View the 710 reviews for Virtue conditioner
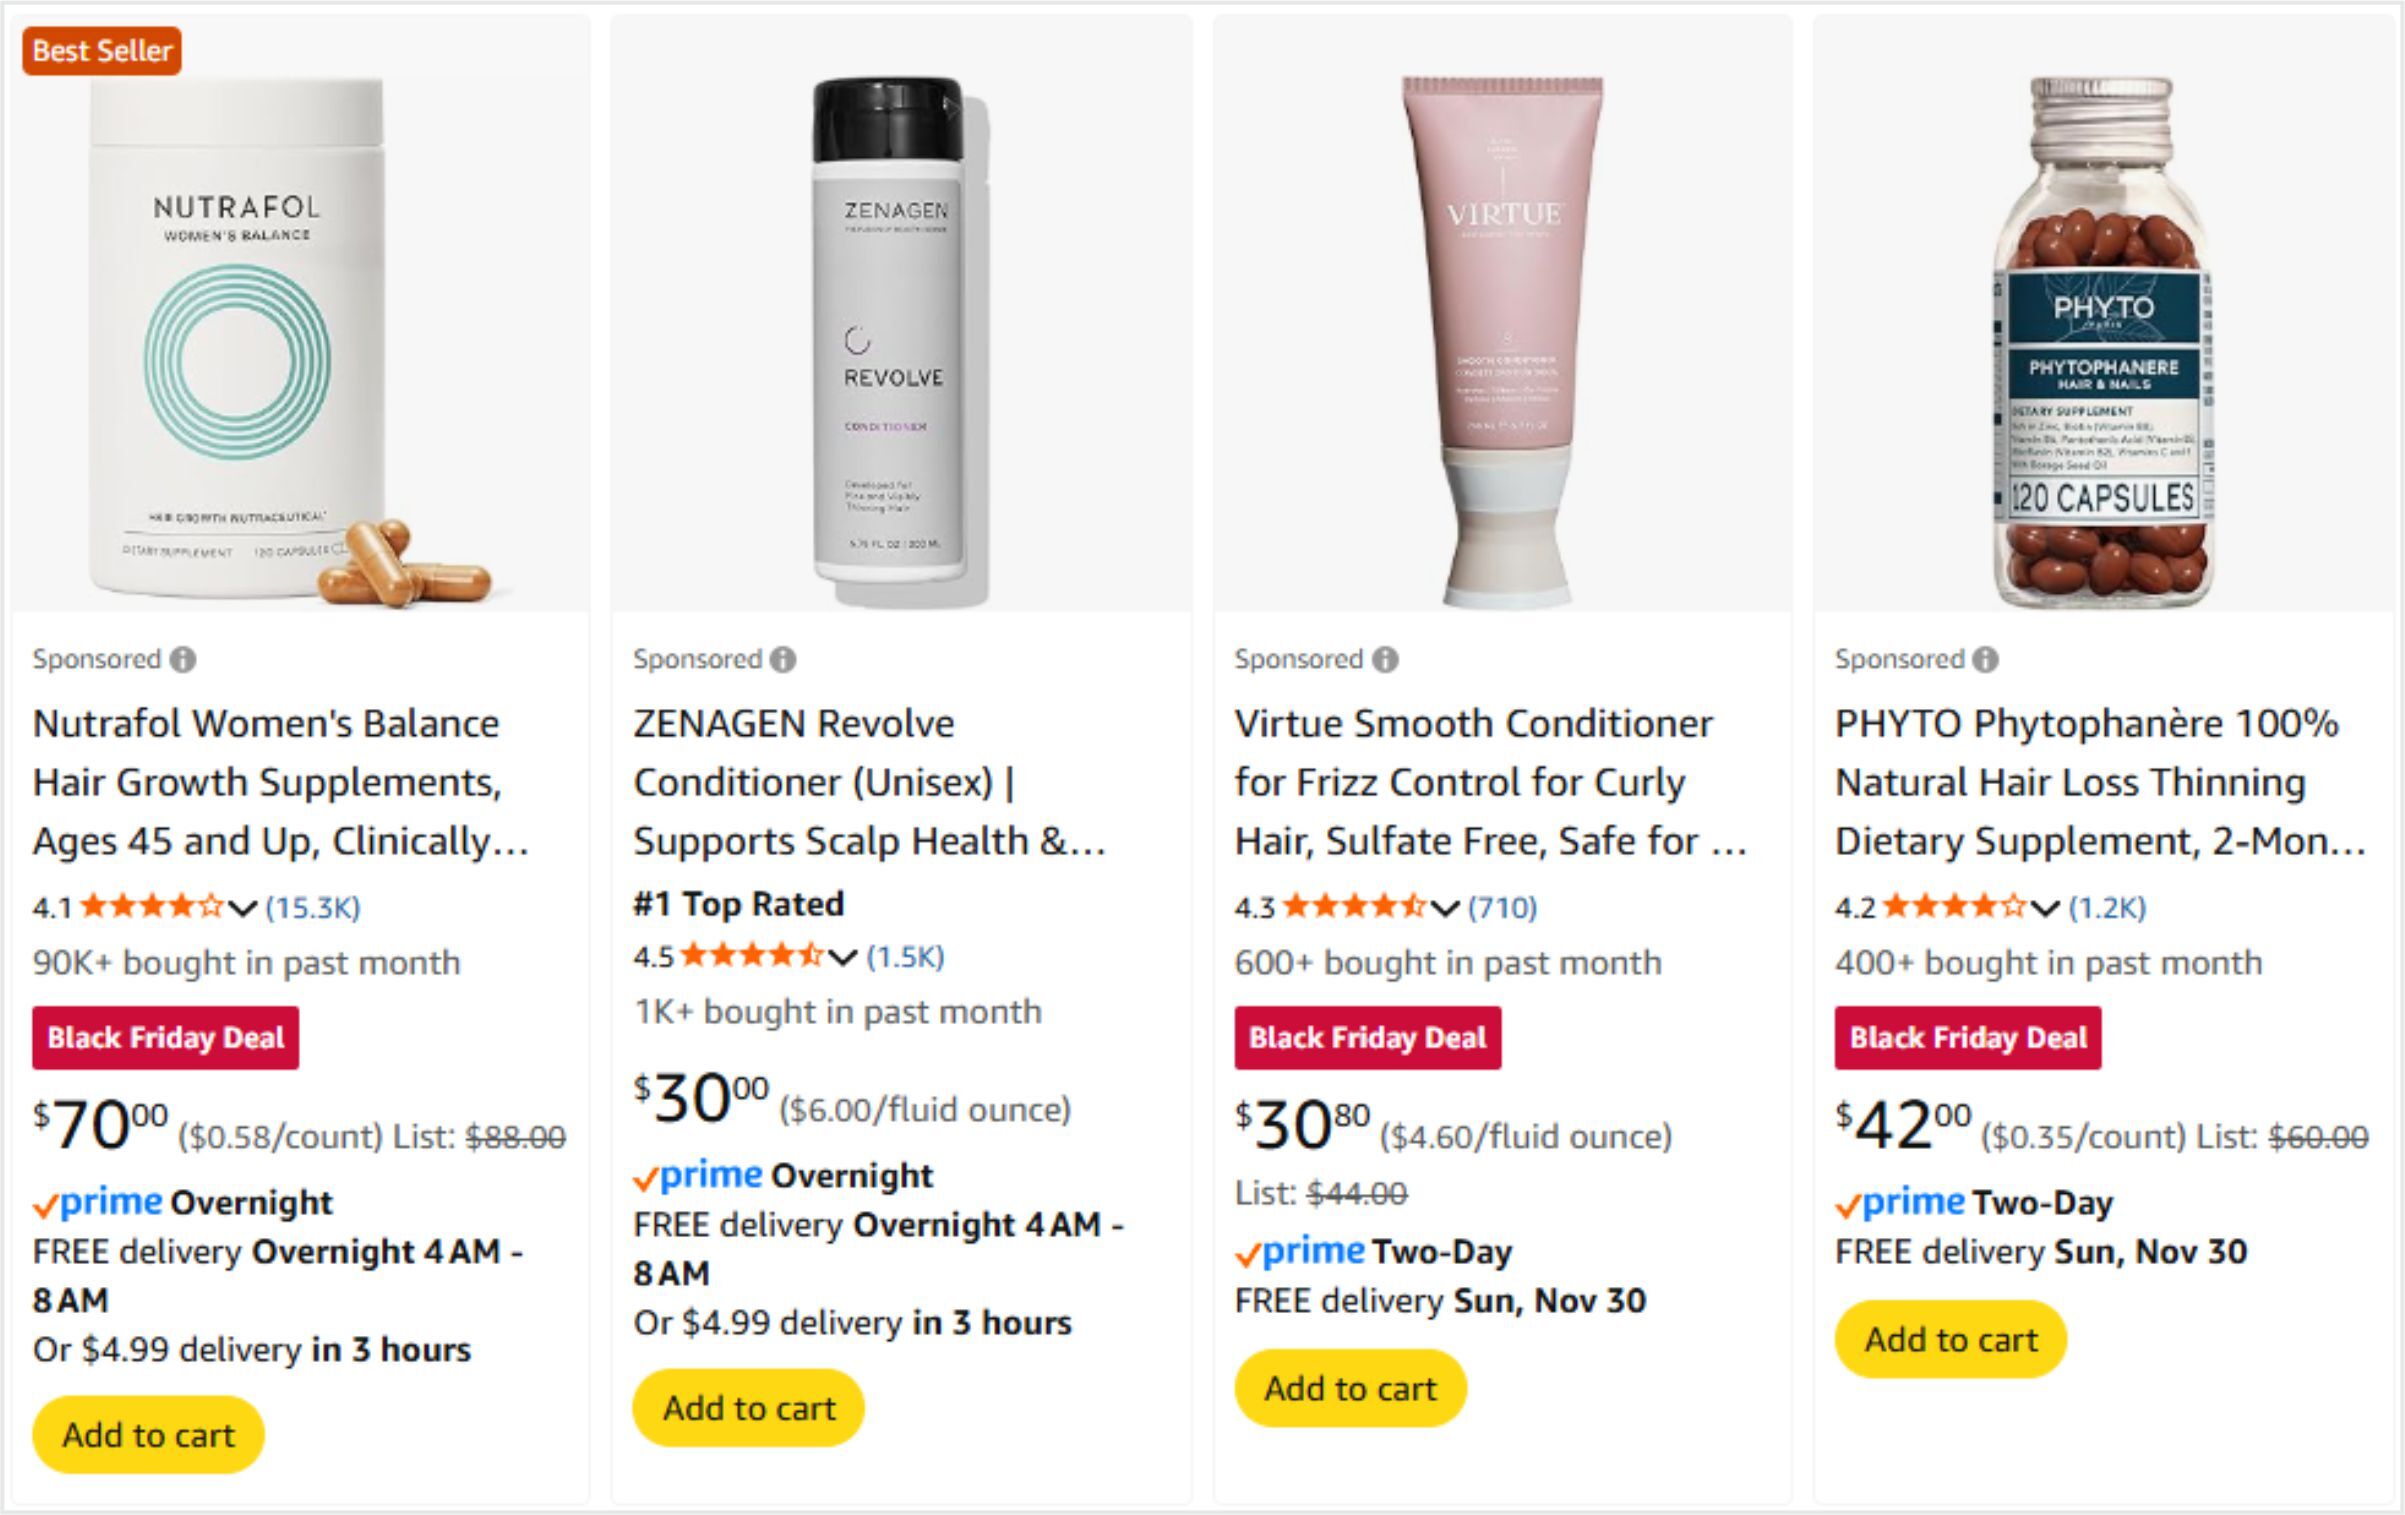 point(1502,907)
